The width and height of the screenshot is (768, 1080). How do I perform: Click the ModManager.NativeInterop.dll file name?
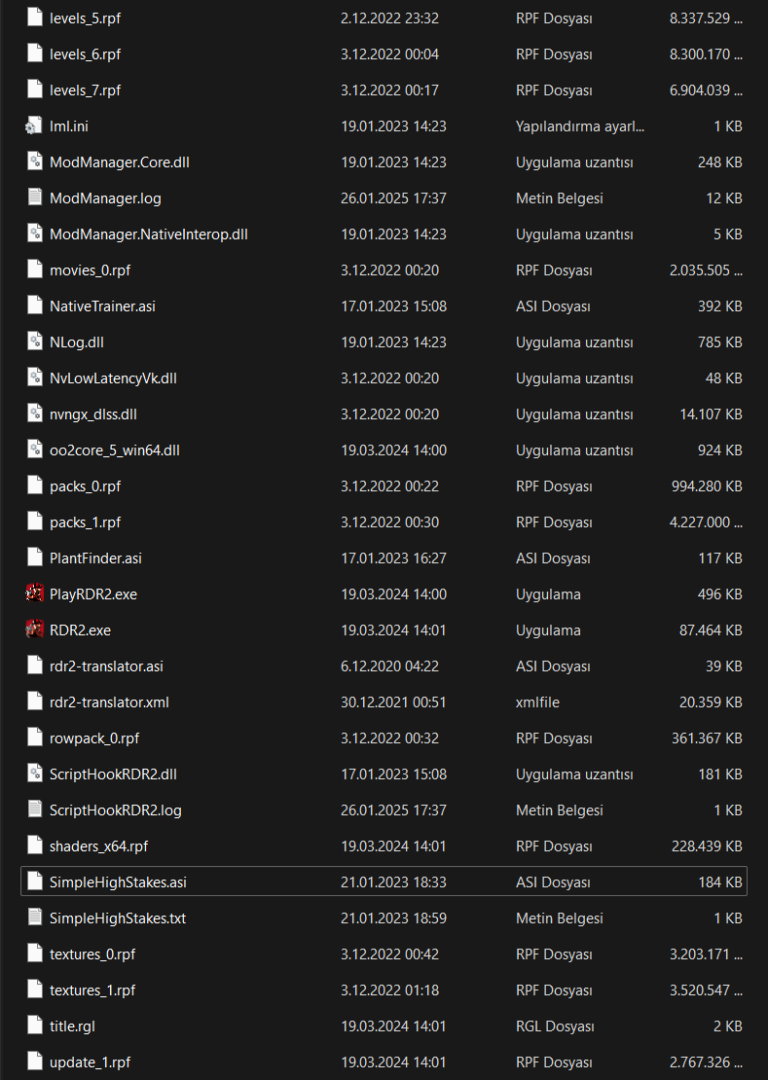pyautogui.click(x=148, y=234)
